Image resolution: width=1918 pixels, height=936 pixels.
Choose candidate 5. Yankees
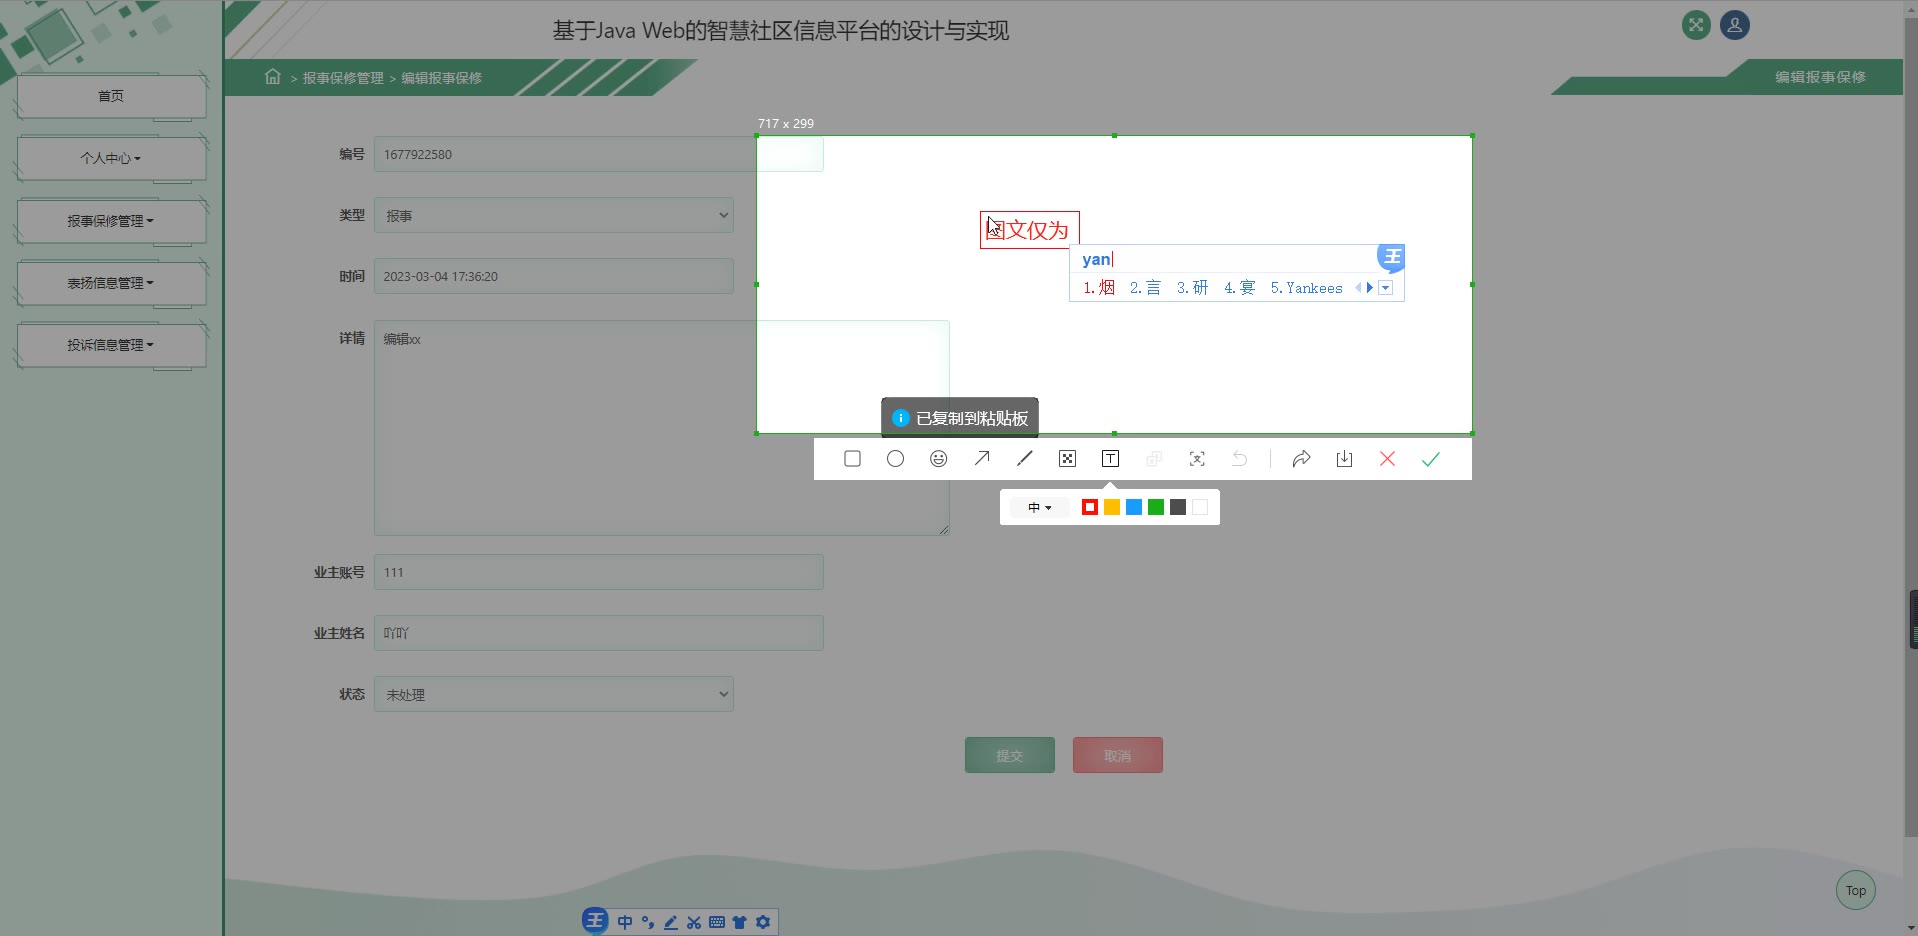pos(1306,288)
